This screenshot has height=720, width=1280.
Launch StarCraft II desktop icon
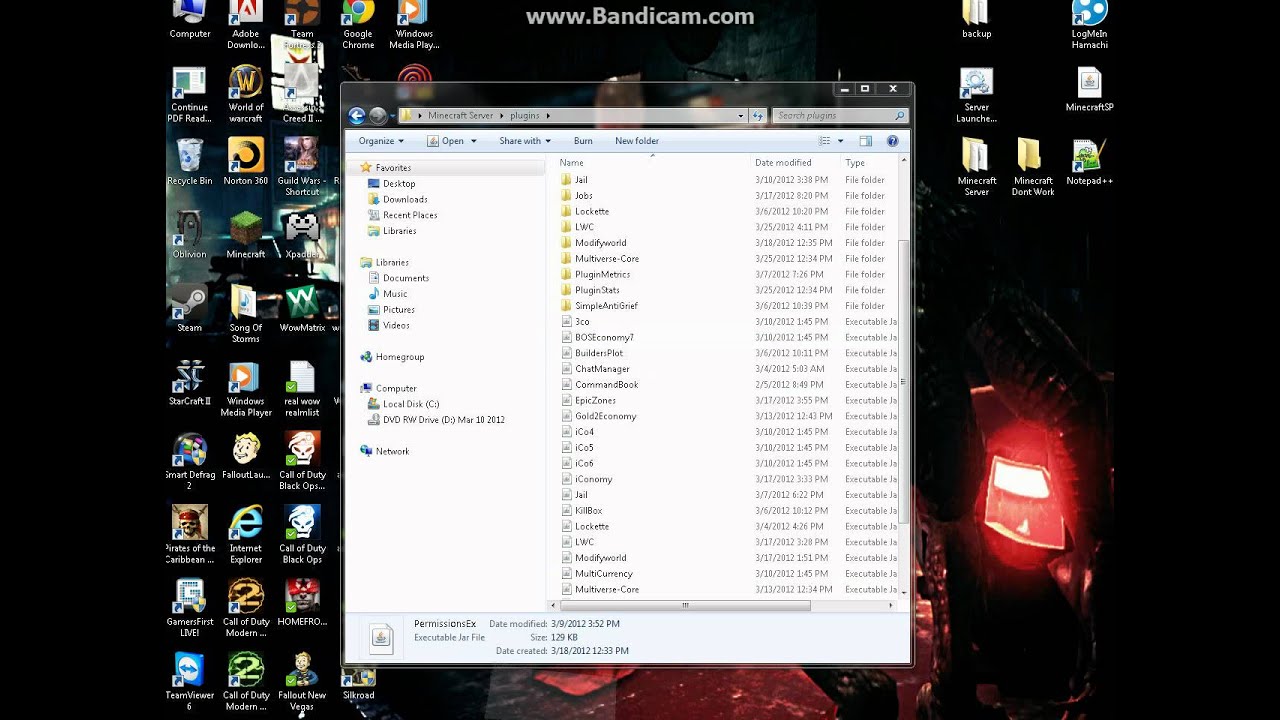tap(189, 382)
